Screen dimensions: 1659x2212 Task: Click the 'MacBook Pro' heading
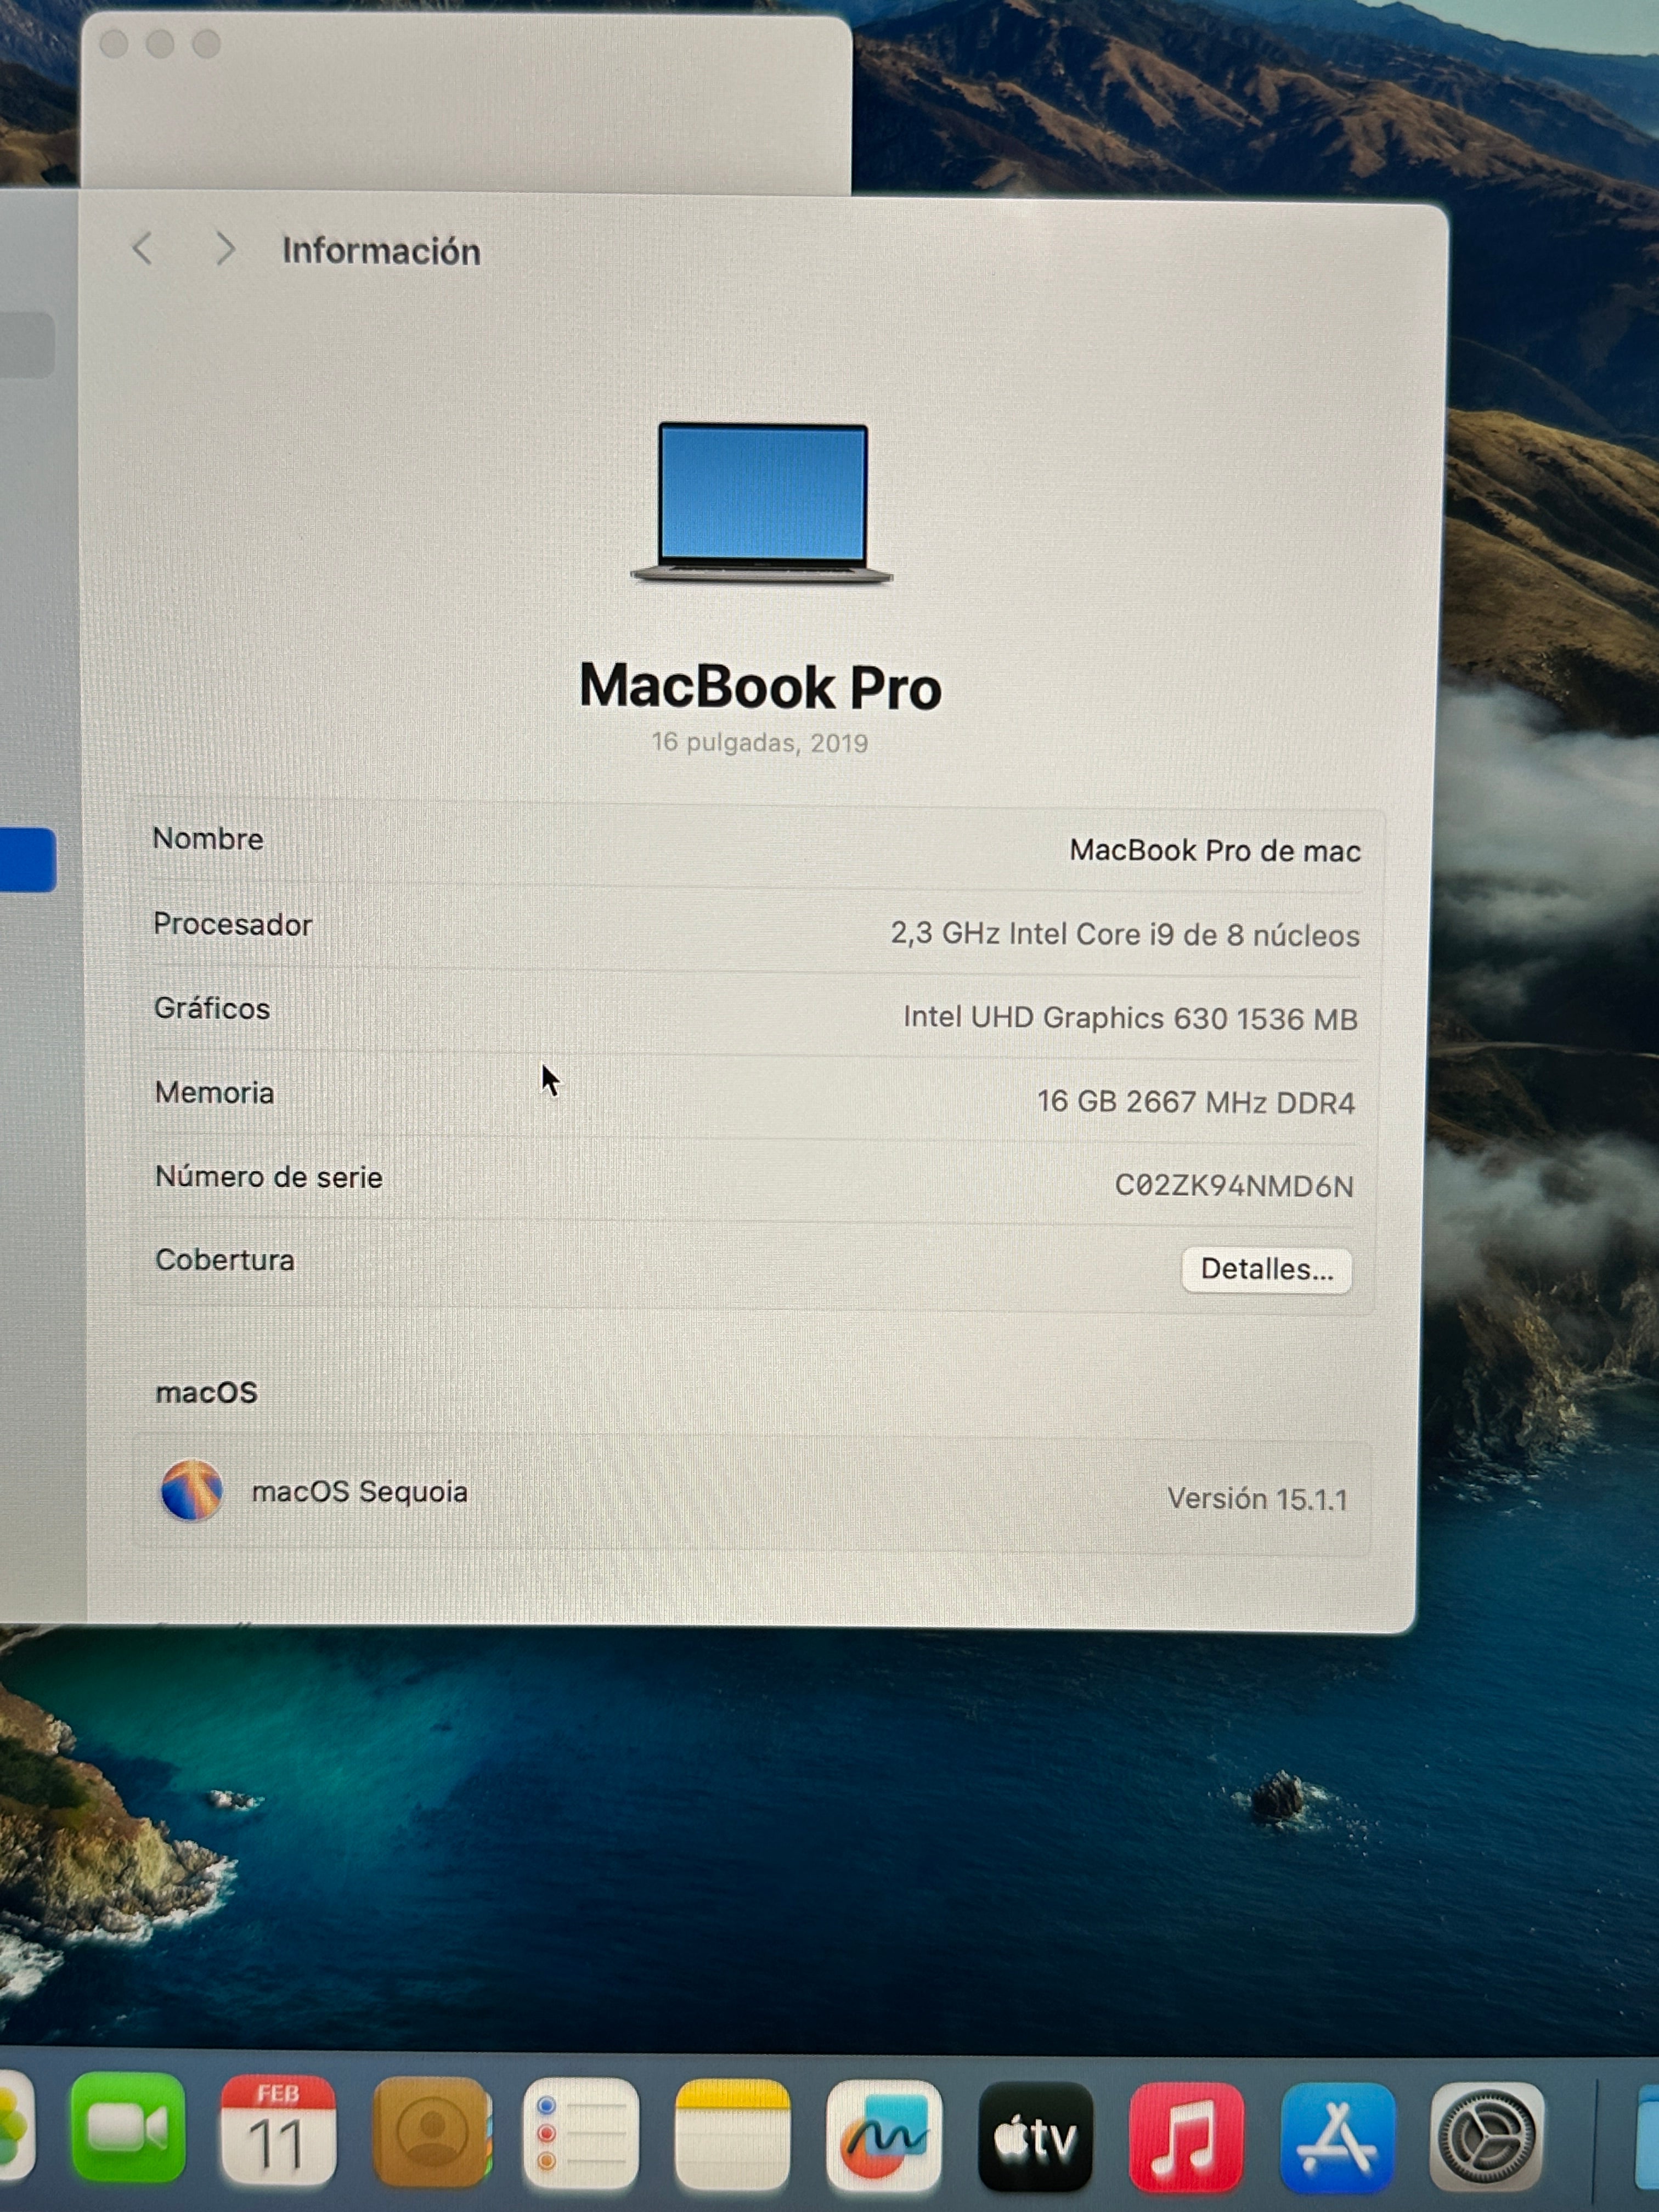(760, 687)
